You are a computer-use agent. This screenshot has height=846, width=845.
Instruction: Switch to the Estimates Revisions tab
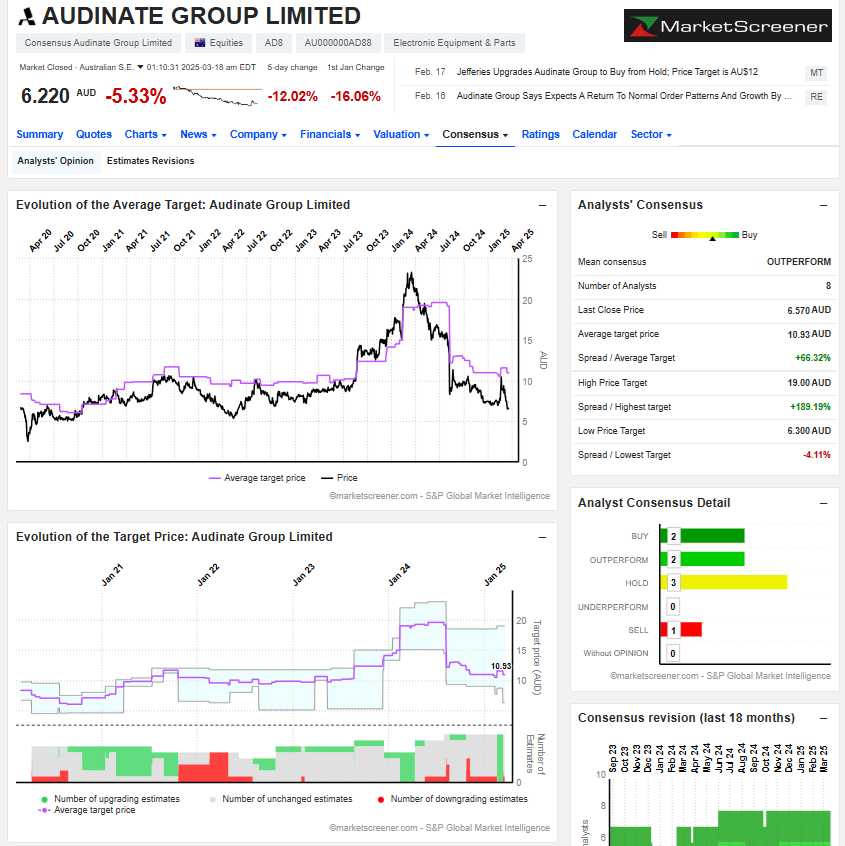tap(150, 161)
